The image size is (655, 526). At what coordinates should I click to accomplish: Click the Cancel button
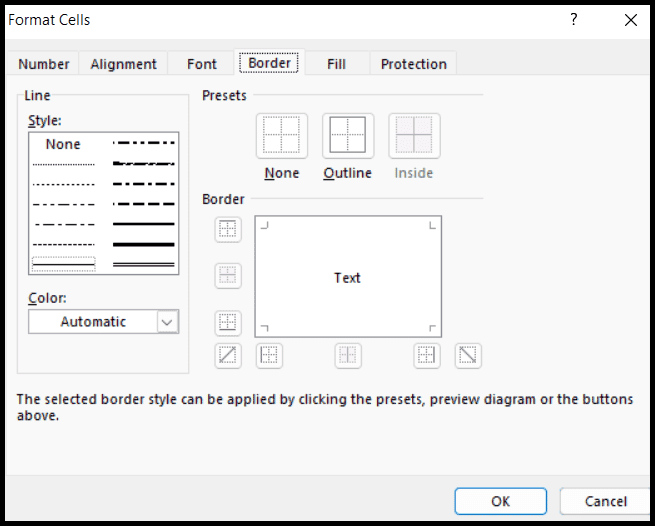pos(606,501)
